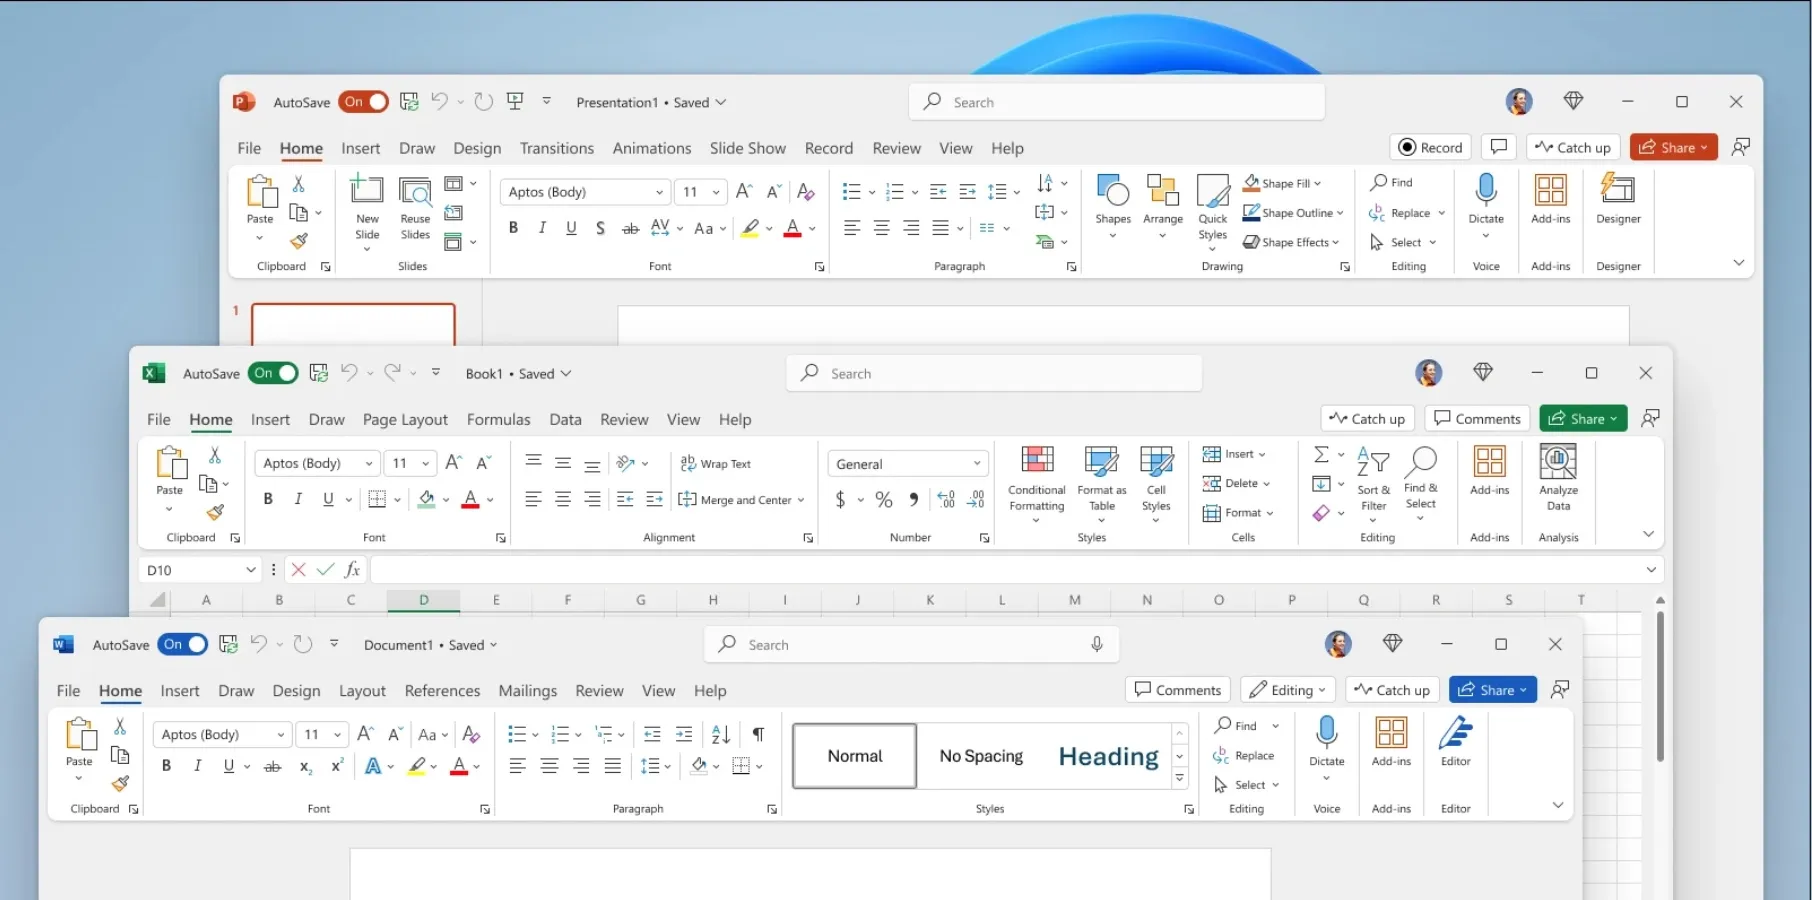
Task: Apply red font color in Word
Action: coord(458,767)
